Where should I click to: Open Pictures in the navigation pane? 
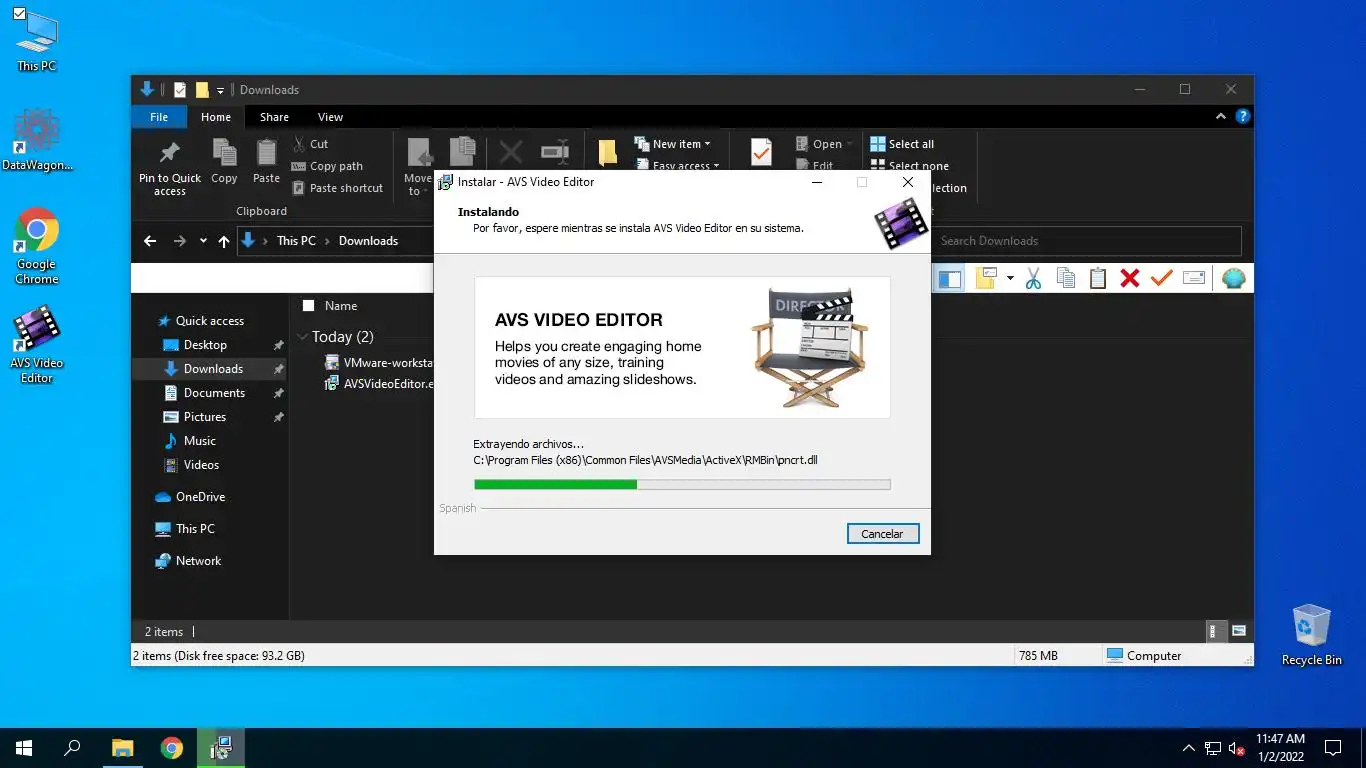click(205, 417)
